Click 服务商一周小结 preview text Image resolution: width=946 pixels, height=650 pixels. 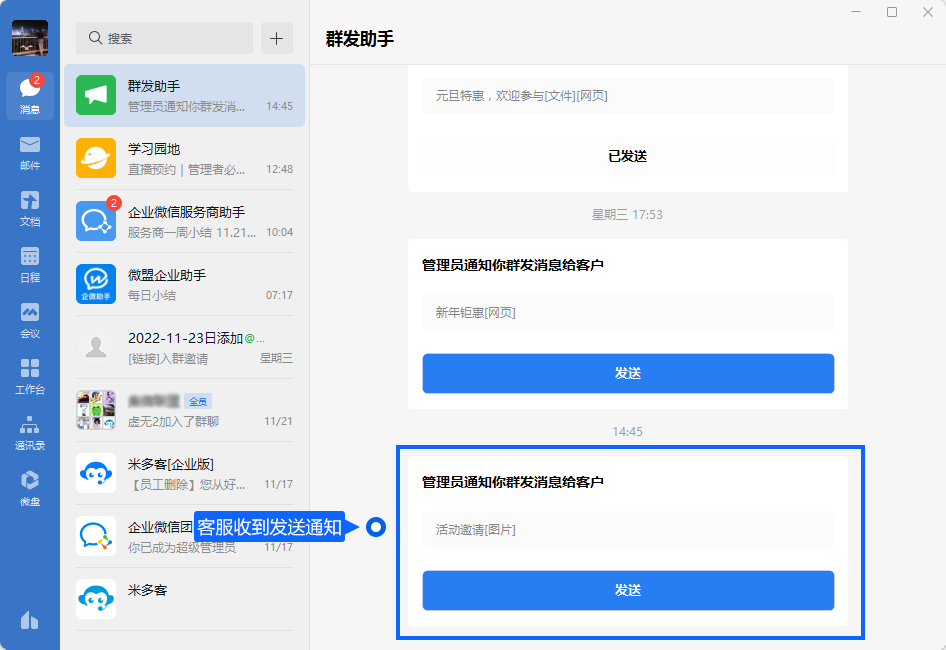click(x=192, y=232)
